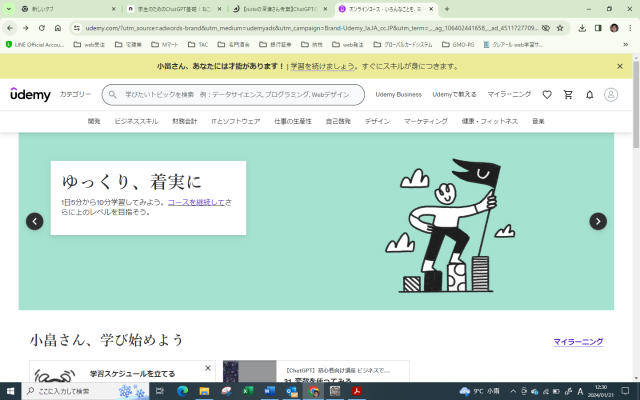Click the Windows taskbar search box

tap(86, 391)
